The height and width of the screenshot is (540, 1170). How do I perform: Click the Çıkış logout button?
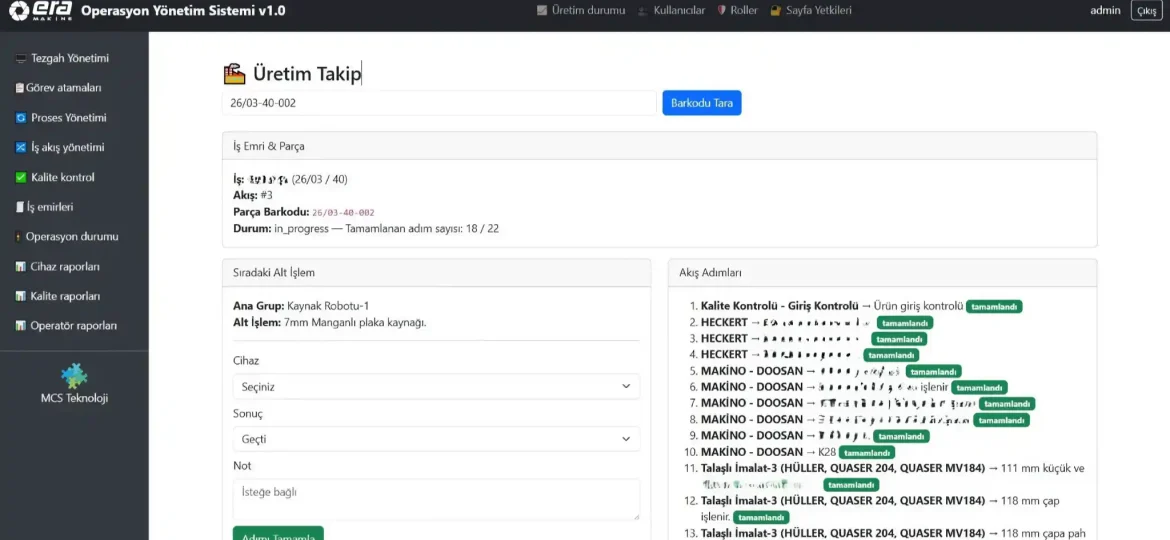pos(1145,11)
